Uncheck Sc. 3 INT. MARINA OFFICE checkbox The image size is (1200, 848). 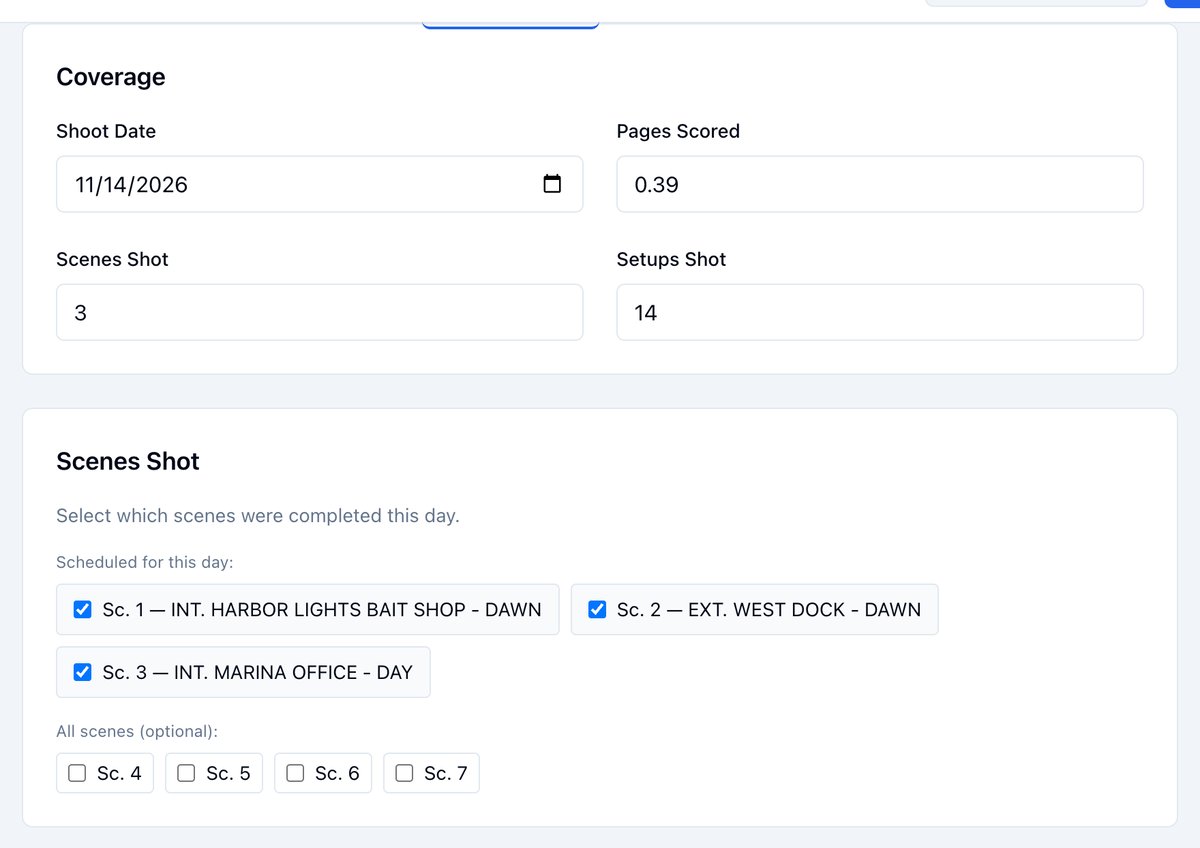pyautogui.click(x=83, y=672)
